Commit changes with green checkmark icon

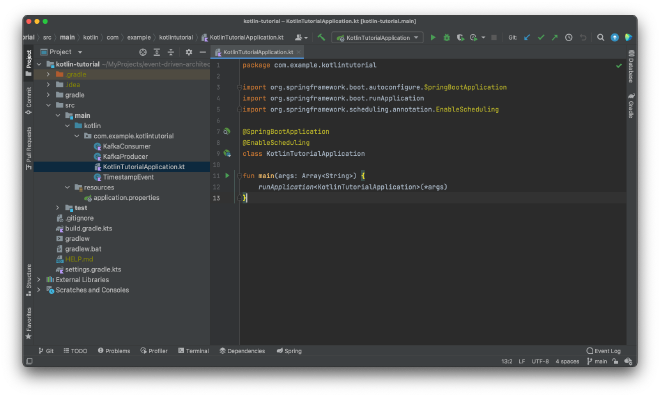(541, 37)
